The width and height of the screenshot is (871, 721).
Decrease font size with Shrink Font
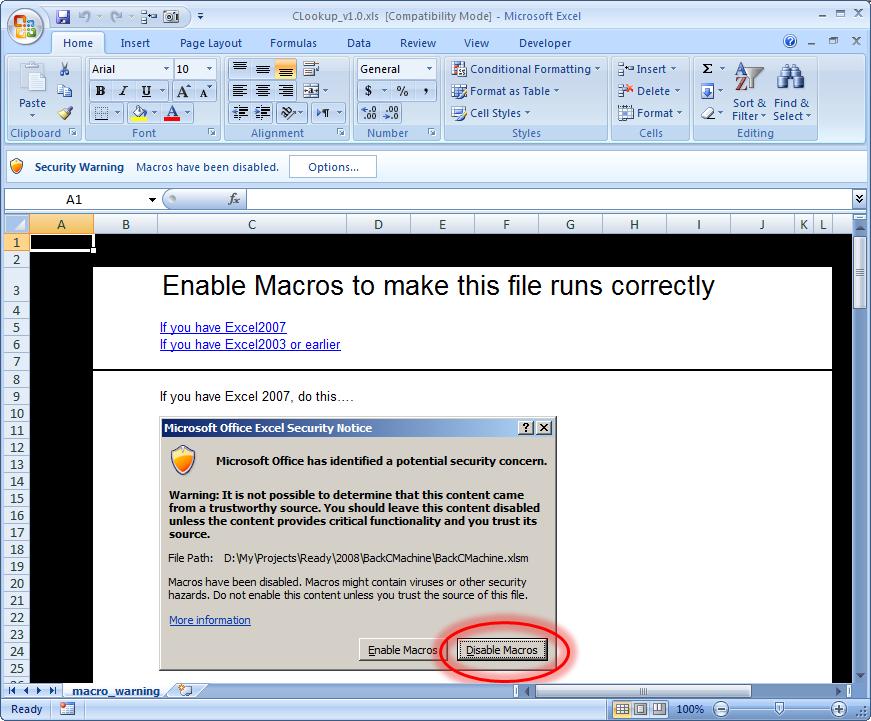click(204, 91)
